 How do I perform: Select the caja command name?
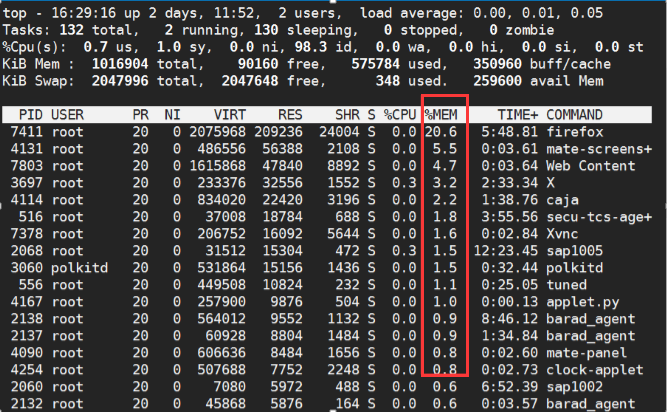[x=562, y=200]
